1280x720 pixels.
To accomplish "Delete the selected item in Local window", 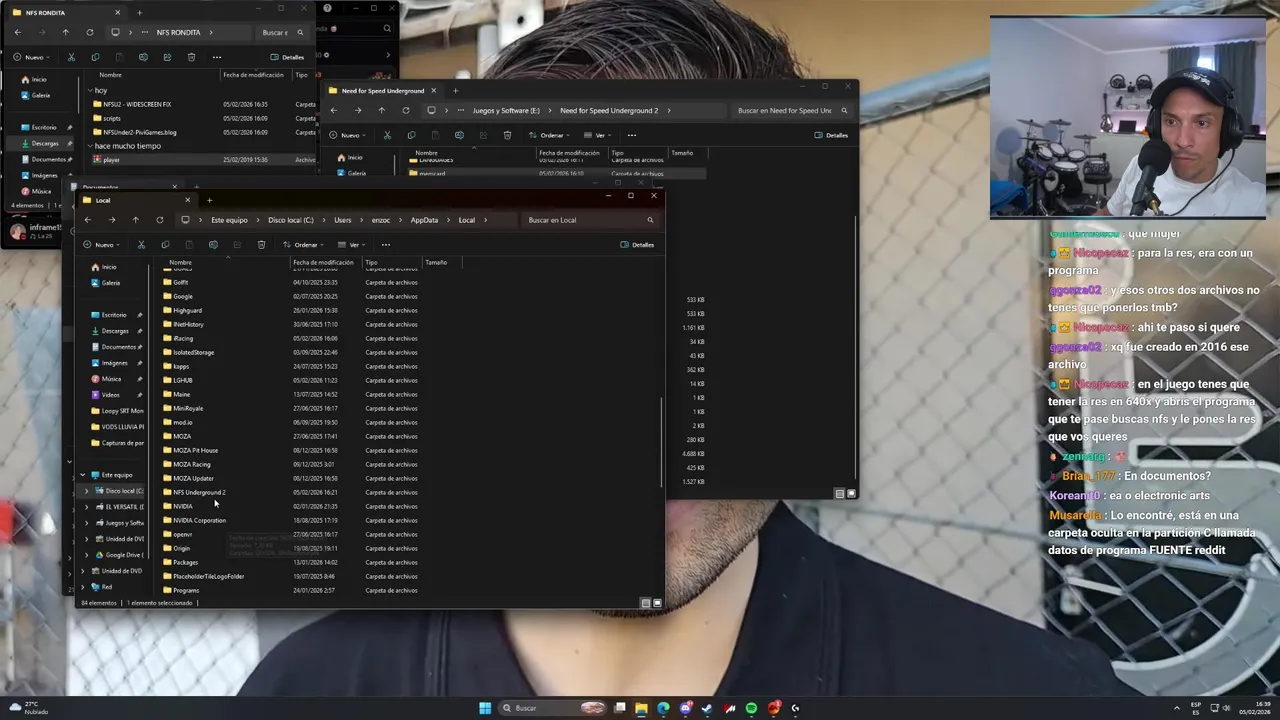I will pyautogui.click(x=261, y=245).
